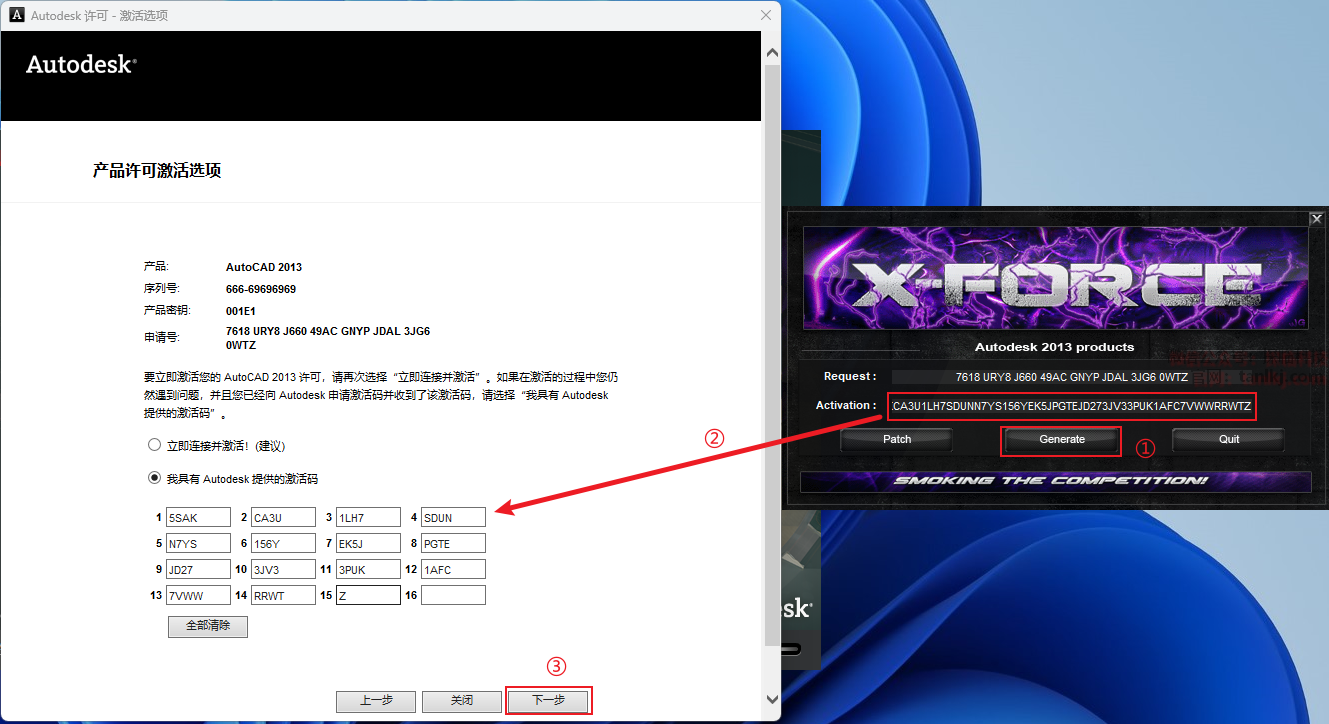Viewport: 1329px width, 724px height.
Task: Click activation code field 13 containing 7VWW
Action: pos(199,595)
